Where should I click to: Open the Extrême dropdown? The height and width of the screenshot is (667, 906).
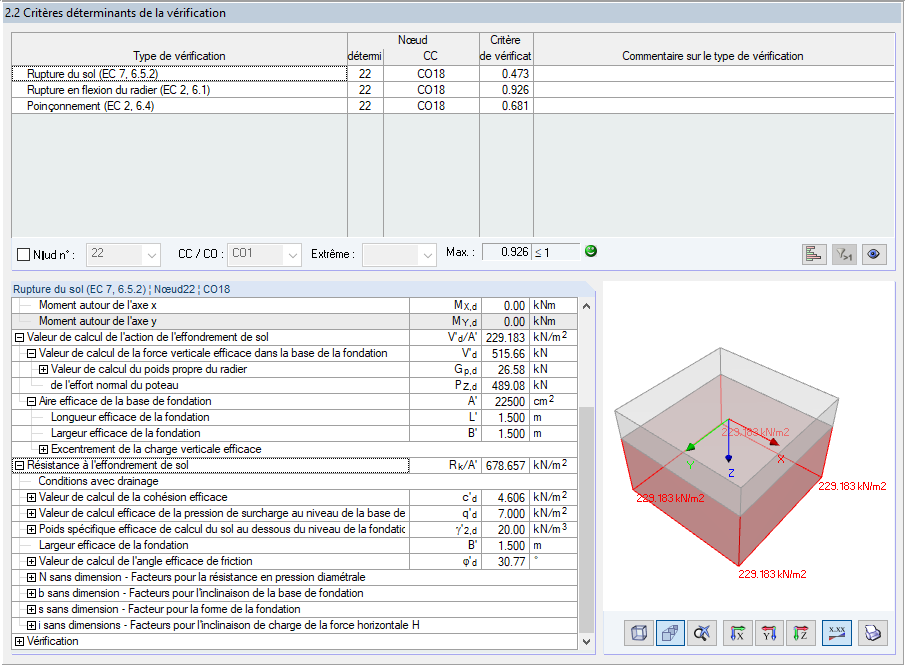pyautogui.click(x=399, y=254)
